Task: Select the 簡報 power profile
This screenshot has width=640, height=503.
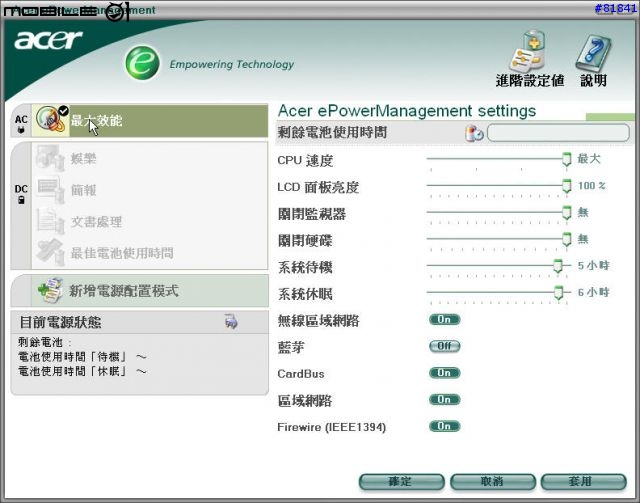Action: click(x=150, y=190)
